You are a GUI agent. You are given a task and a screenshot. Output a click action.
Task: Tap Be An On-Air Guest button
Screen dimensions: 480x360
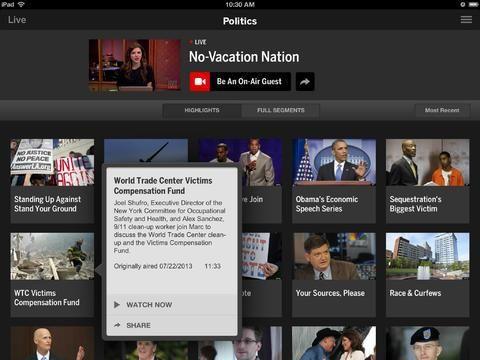tap(240, 81)
